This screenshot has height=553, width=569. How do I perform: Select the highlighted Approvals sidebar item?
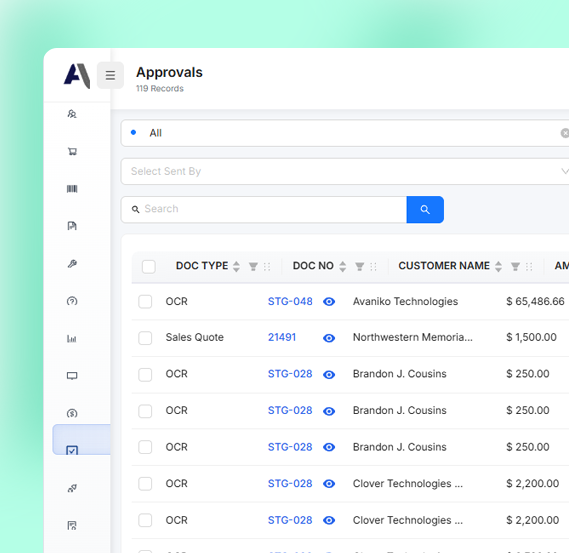[x=81, y=439]
